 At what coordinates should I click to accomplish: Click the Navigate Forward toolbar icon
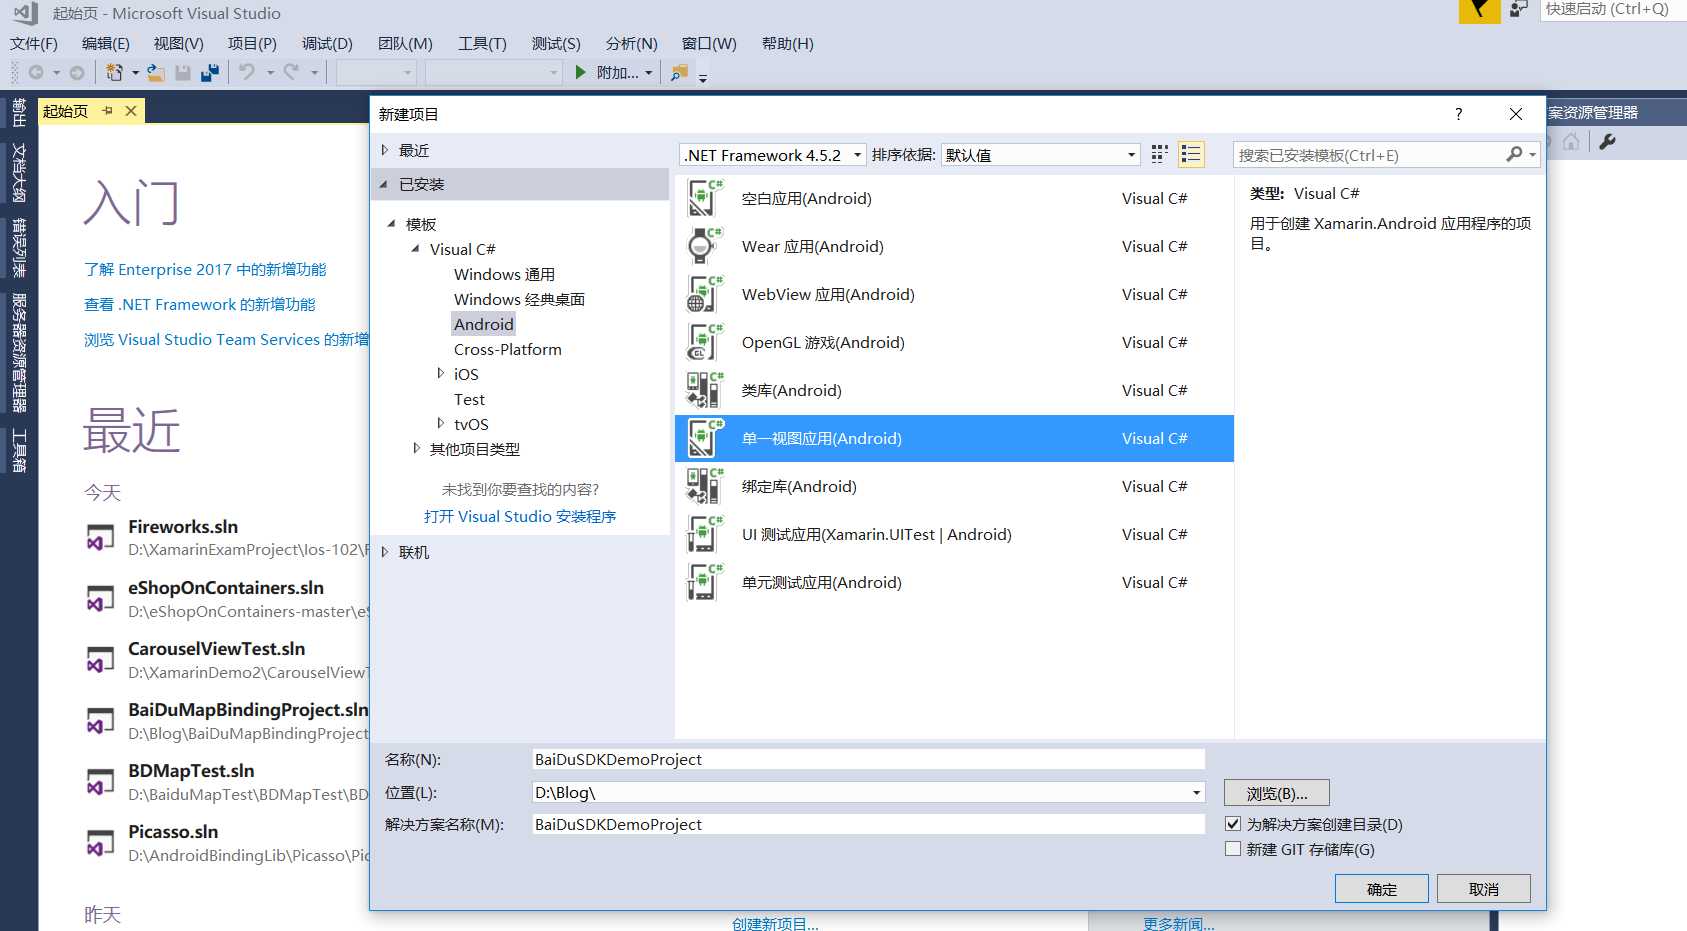77,72
